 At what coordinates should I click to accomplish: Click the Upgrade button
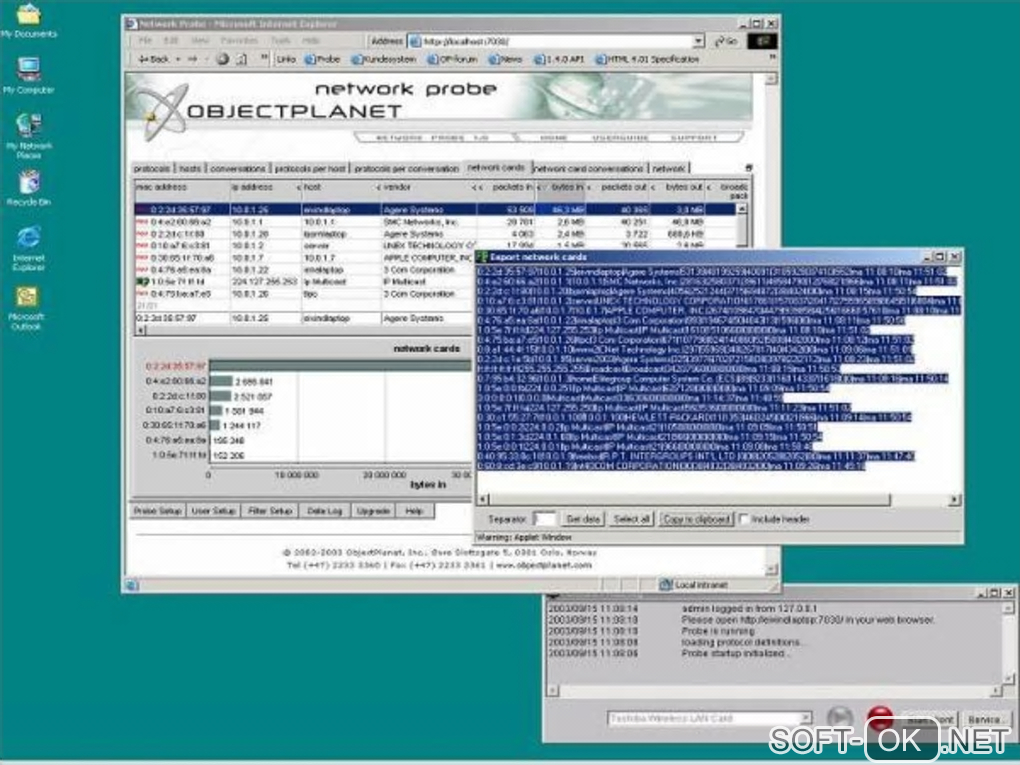(373, 511)
